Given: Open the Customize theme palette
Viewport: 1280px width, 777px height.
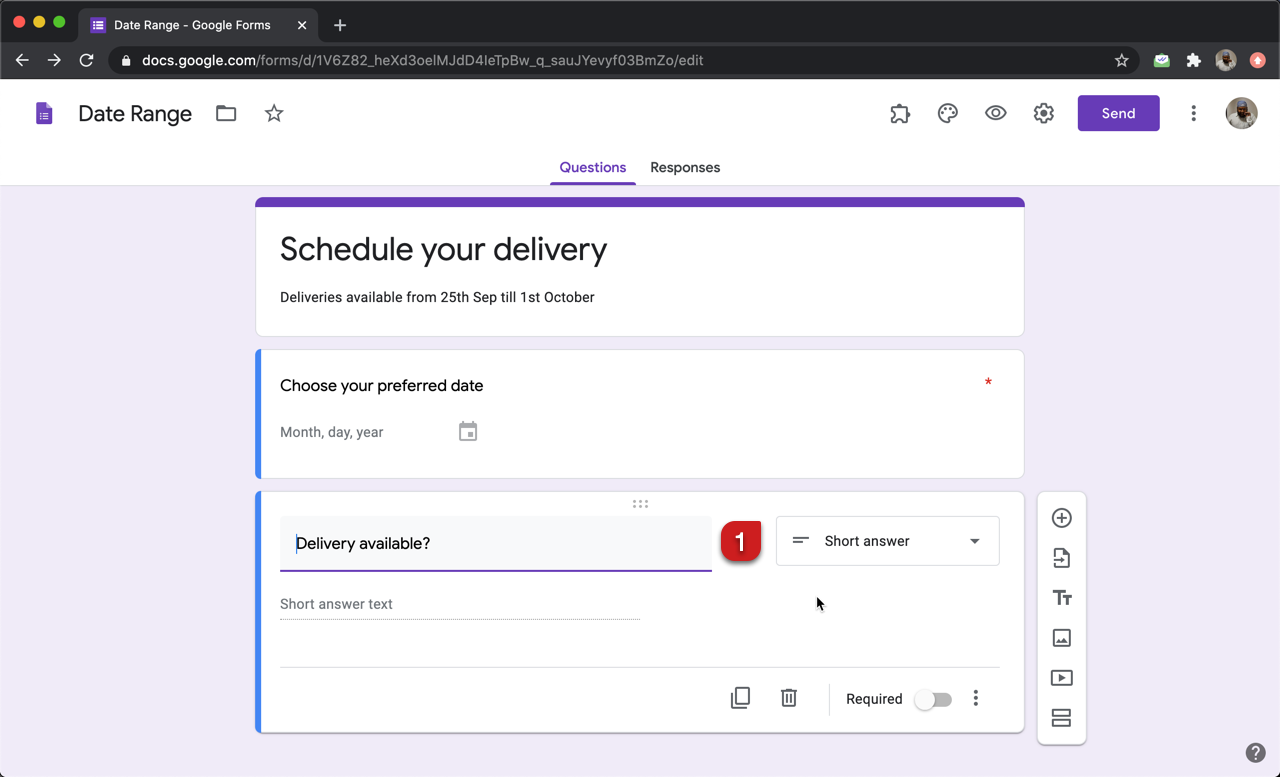Looking at the screenshot, I should click(948, 113).
